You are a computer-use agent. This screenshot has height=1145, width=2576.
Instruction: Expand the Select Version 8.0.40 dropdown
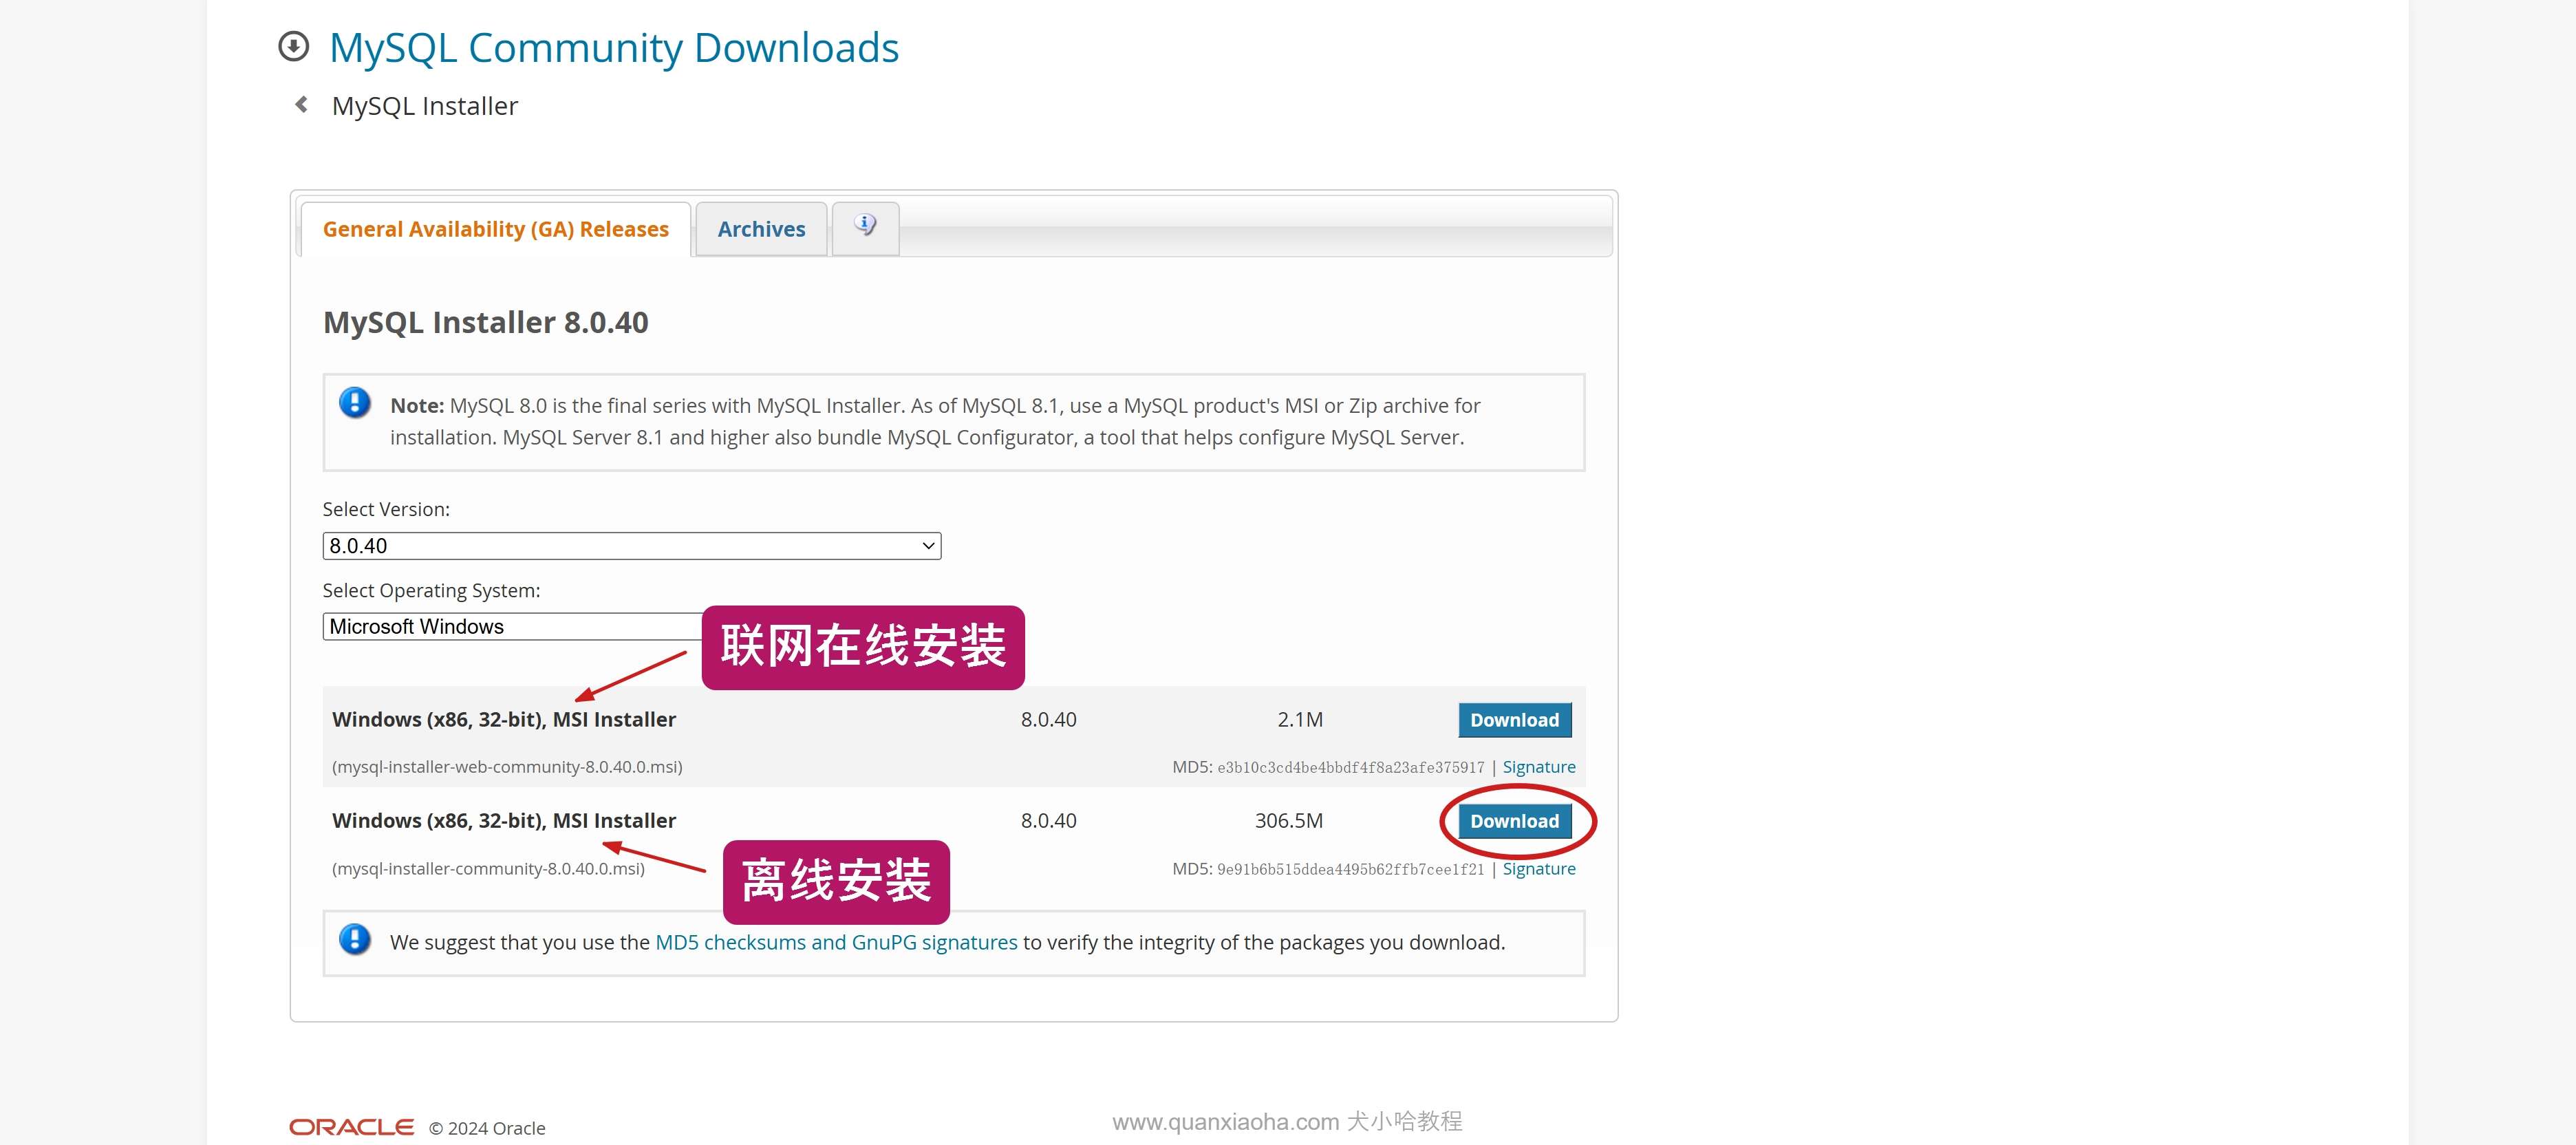click(631, 546)
